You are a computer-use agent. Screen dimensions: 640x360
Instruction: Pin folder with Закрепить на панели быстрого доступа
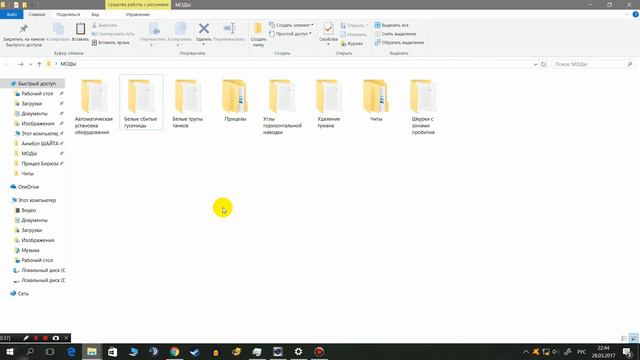tap(24, 35)
